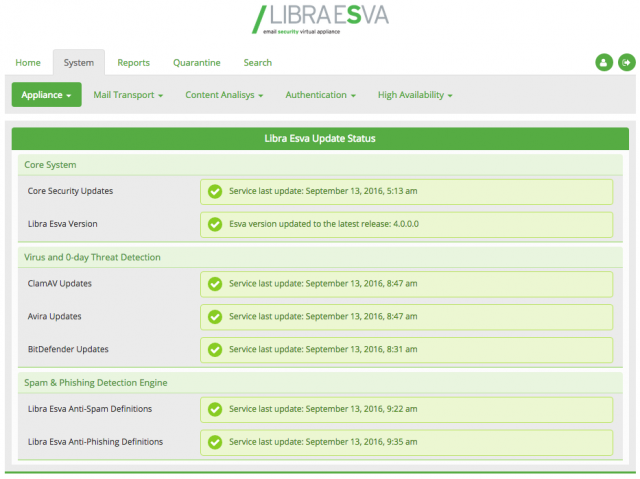Click the Libra Esva Version check icon
Viewport: 640px width, 479px height.
pyautogui.click(x=215, y=224)
